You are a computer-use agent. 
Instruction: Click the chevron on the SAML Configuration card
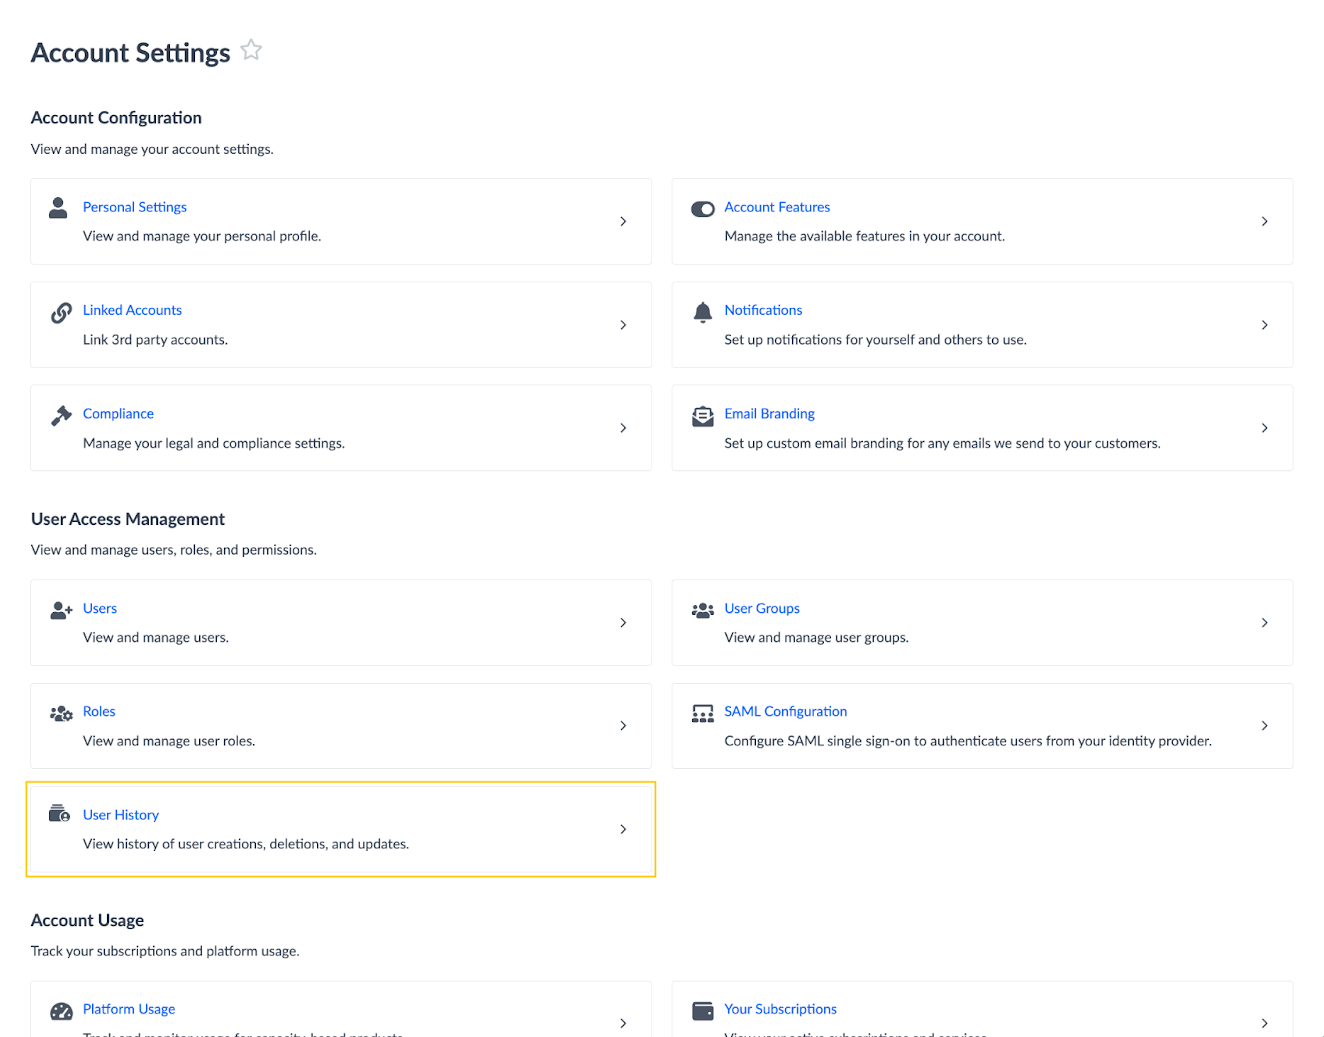[x=1265, y=726]
